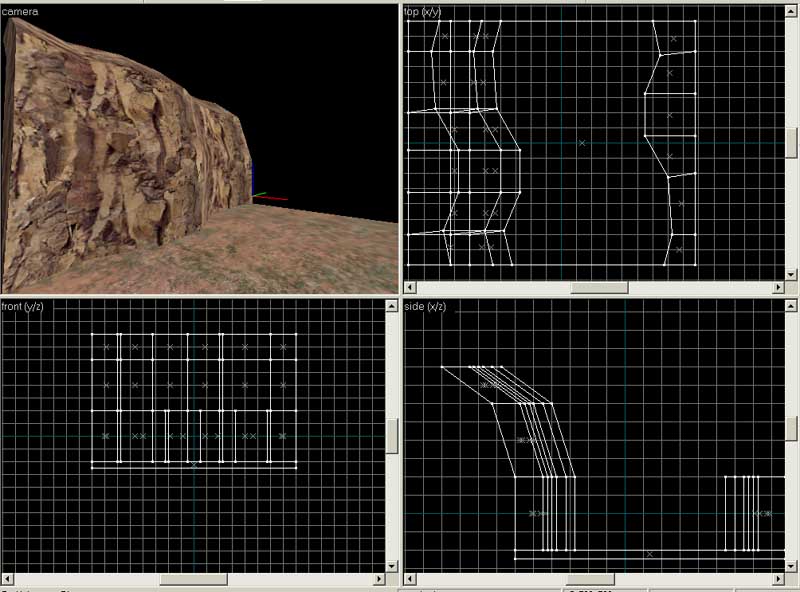800x592 pixels.
Task: Select the vertical scrollbar thumb in top (x/y) view
Action: 792,142
